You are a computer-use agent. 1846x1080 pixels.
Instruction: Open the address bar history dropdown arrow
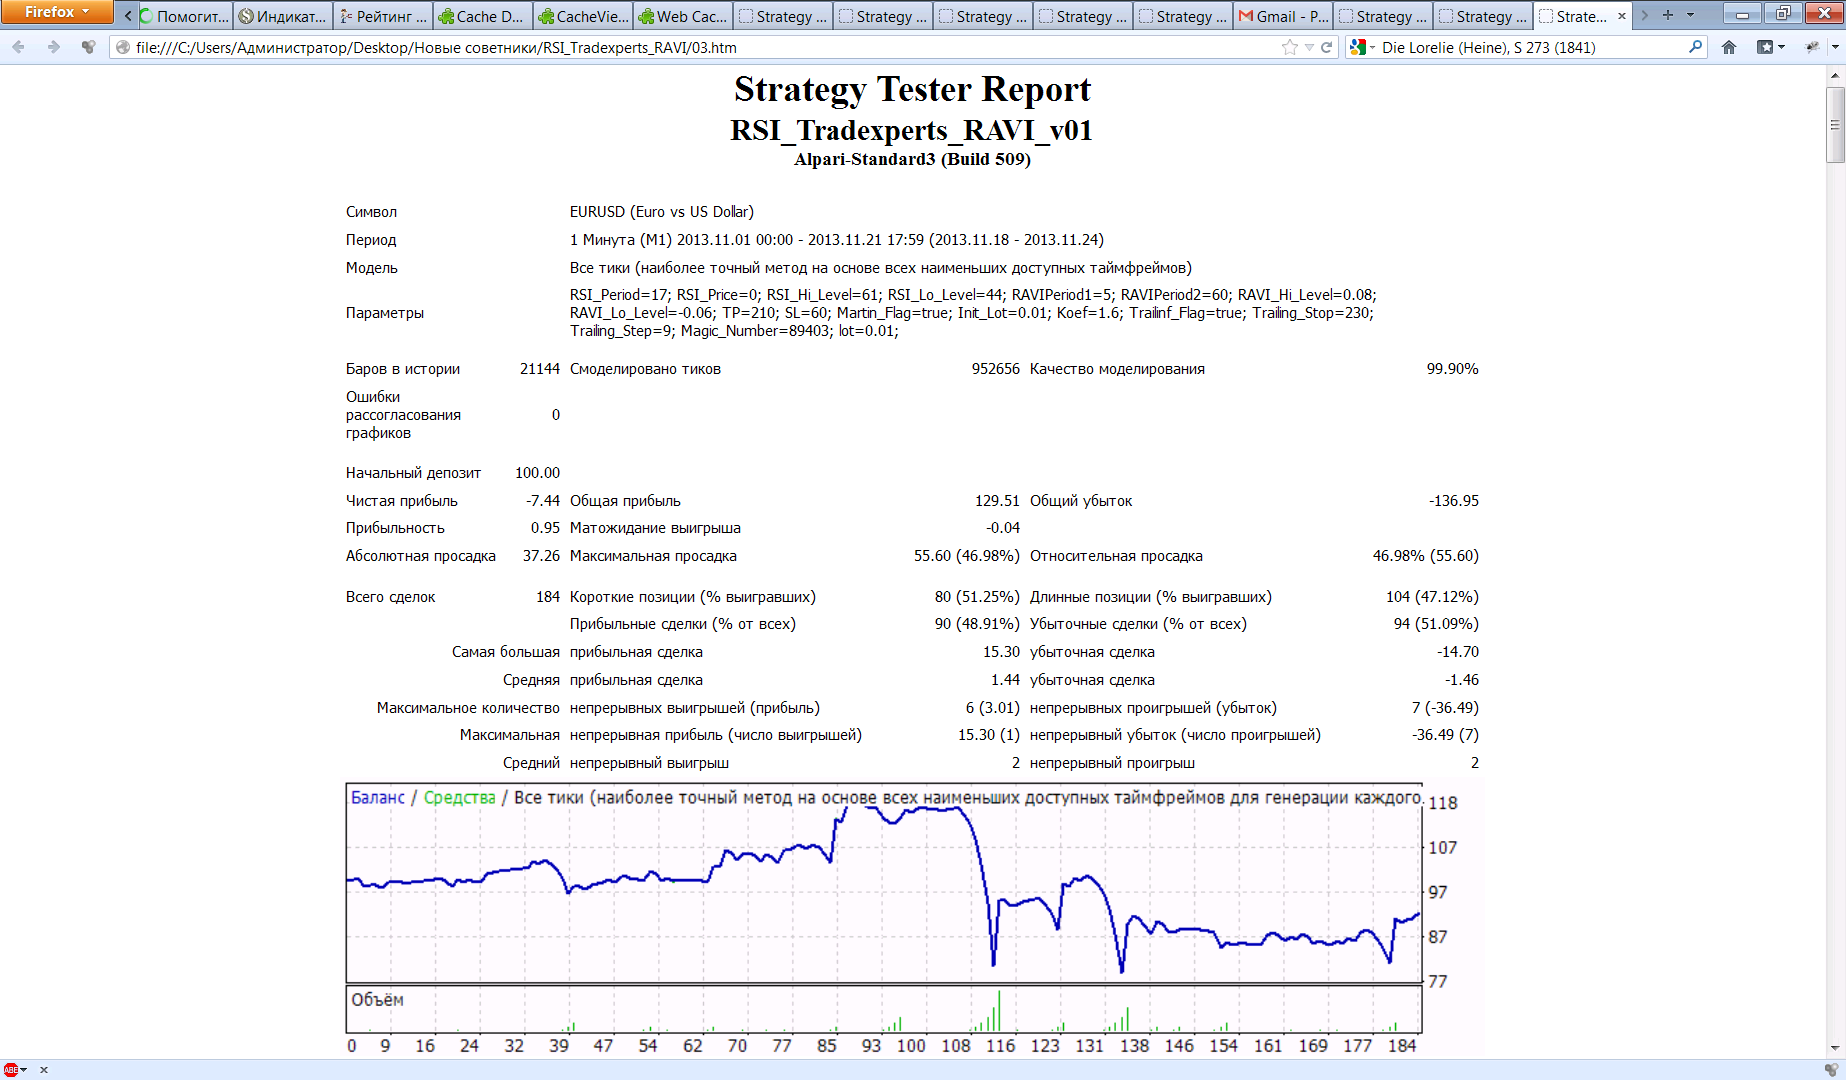[1309, 47]
